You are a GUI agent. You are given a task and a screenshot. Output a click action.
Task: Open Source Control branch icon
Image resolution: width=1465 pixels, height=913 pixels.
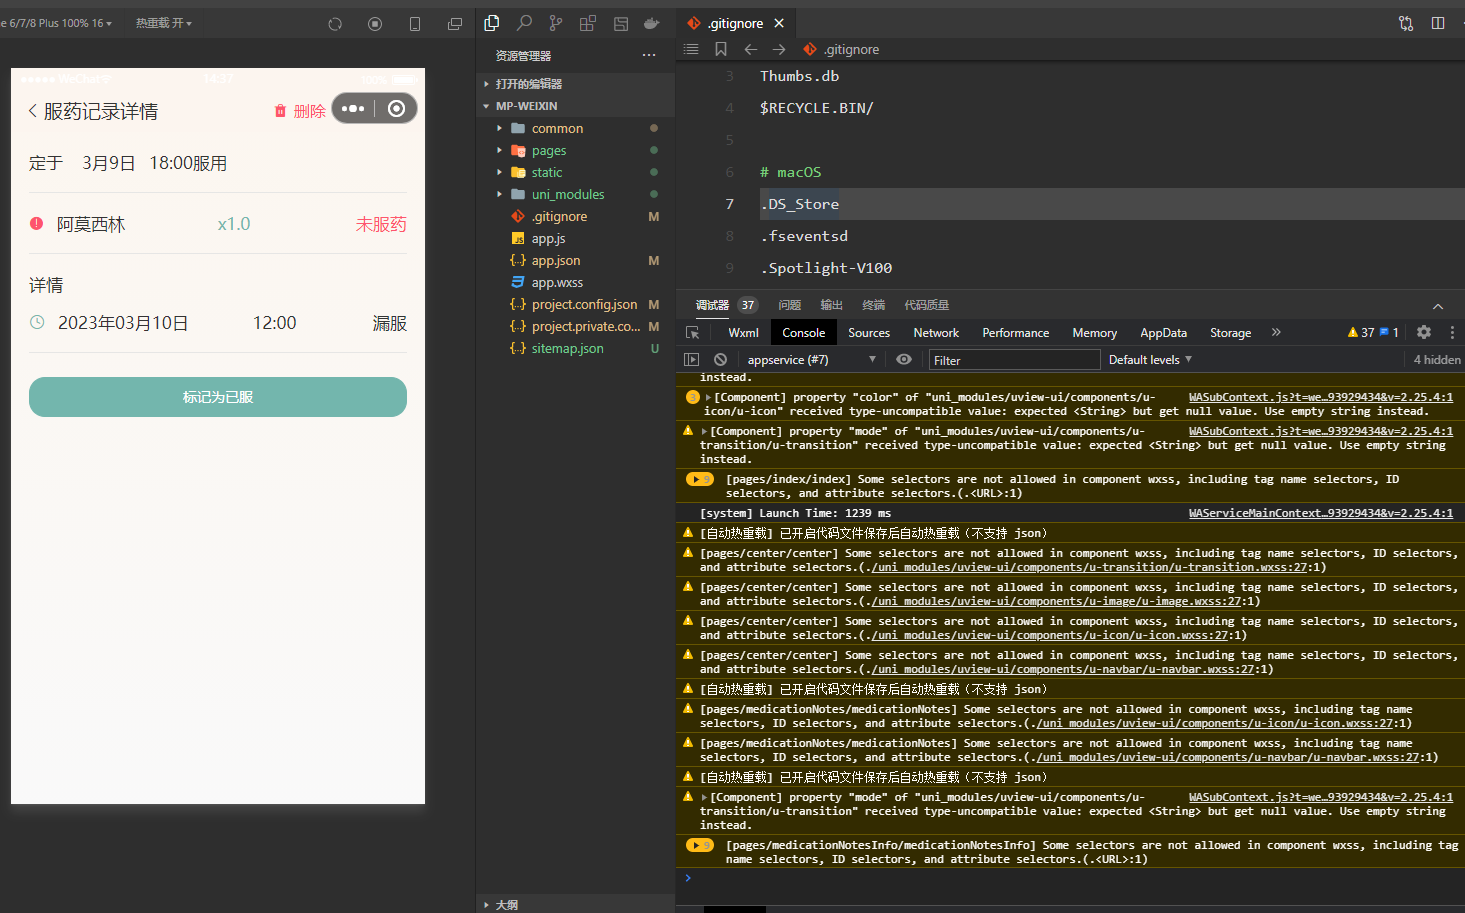pyautogui.click(x=556, y=23)
